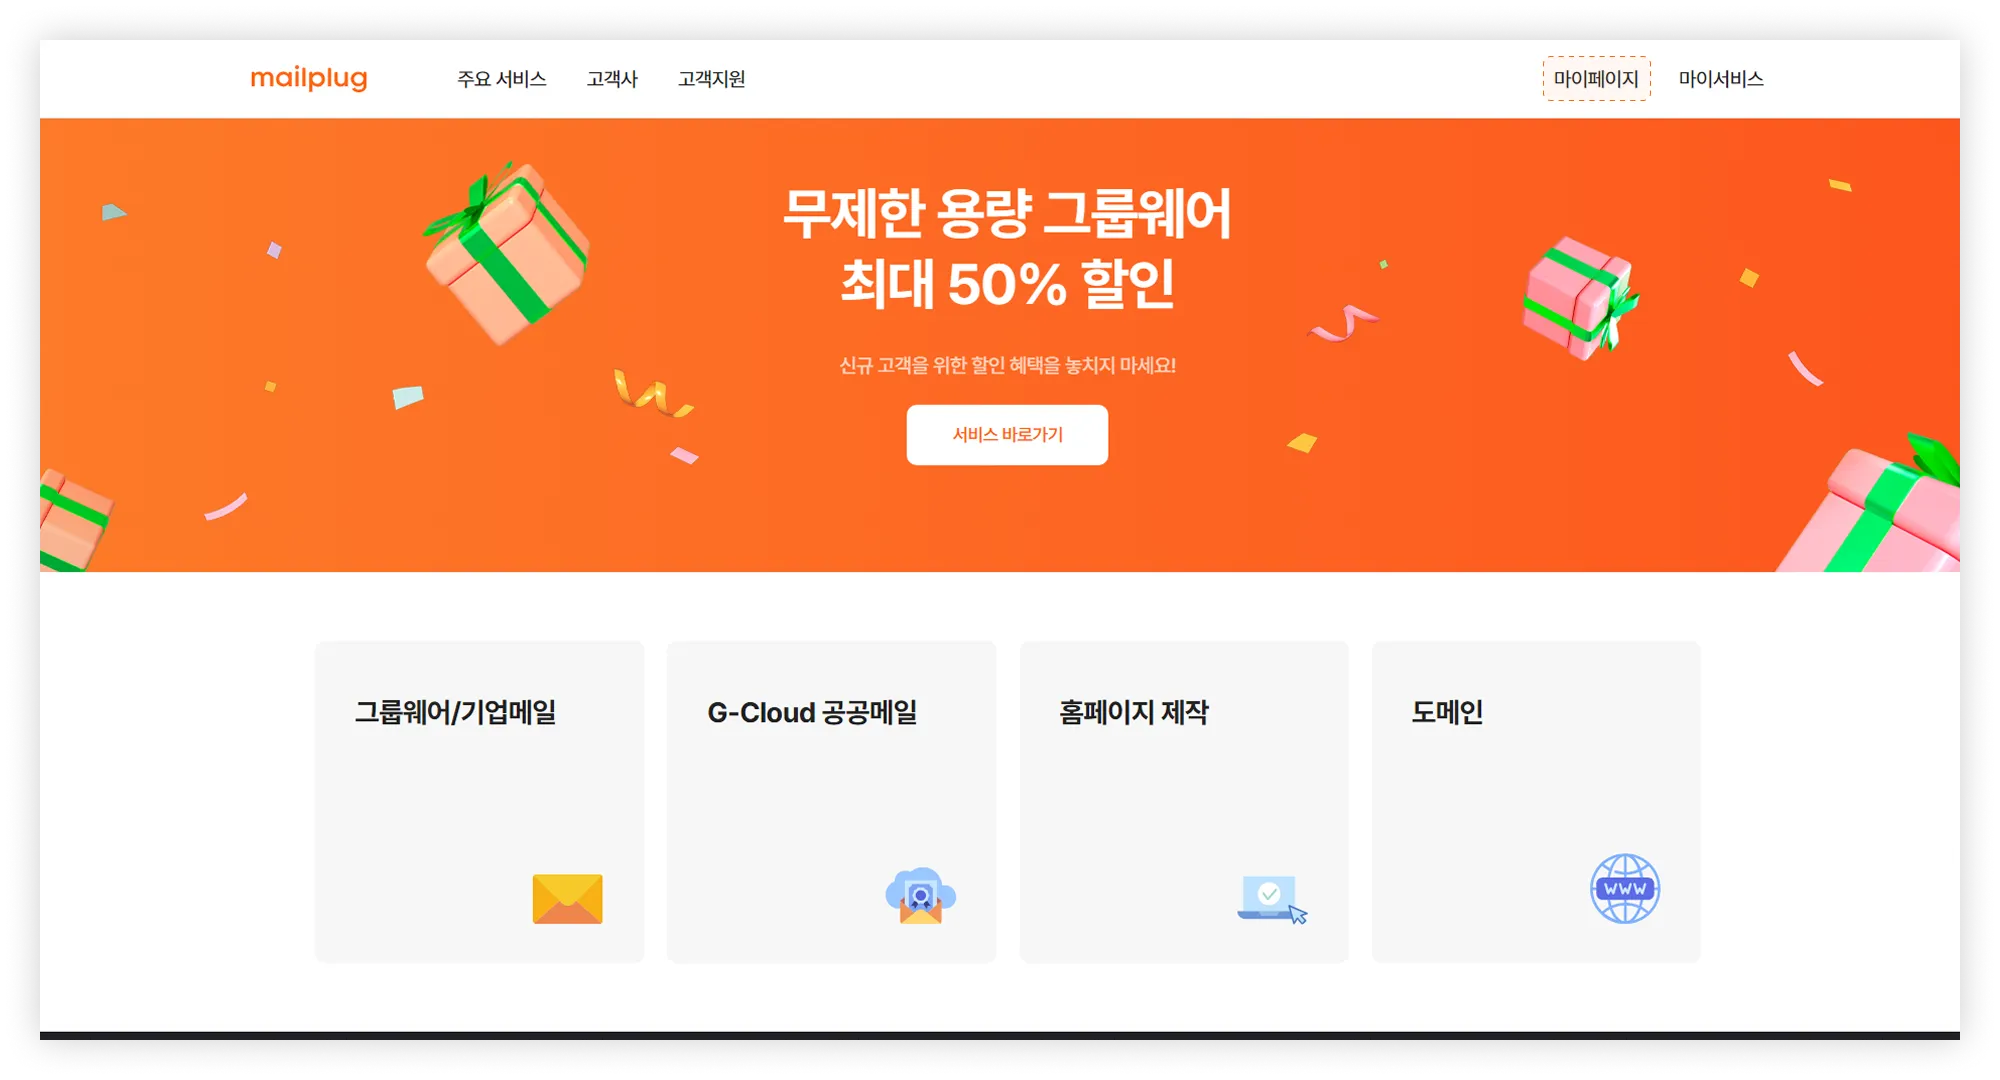Click the banner subtitle about 신규 고객 discount
2000x1080 pixels.
(1007, 365)
